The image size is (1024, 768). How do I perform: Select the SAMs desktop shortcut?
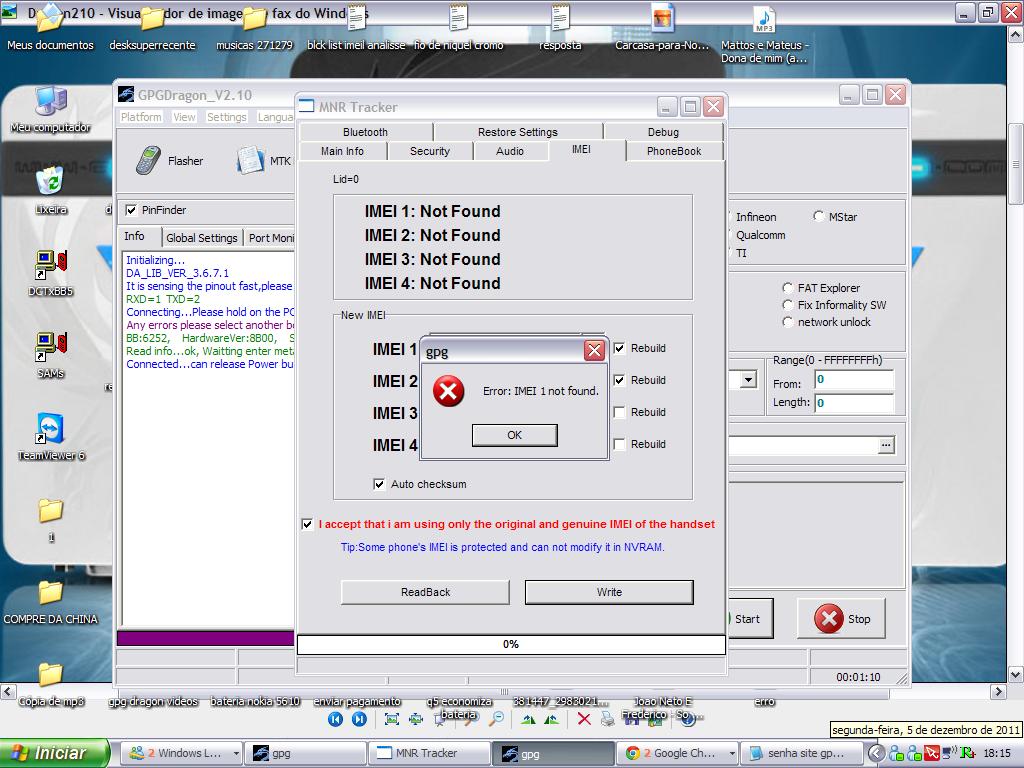(x=51, y=347)
